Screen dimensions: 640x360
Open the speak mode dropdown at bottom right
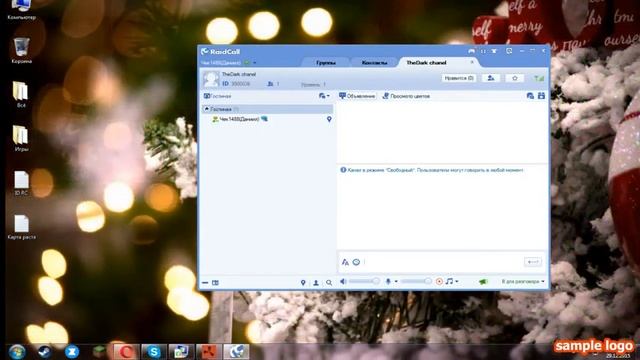pyautogui.click(x=523, y=282)
